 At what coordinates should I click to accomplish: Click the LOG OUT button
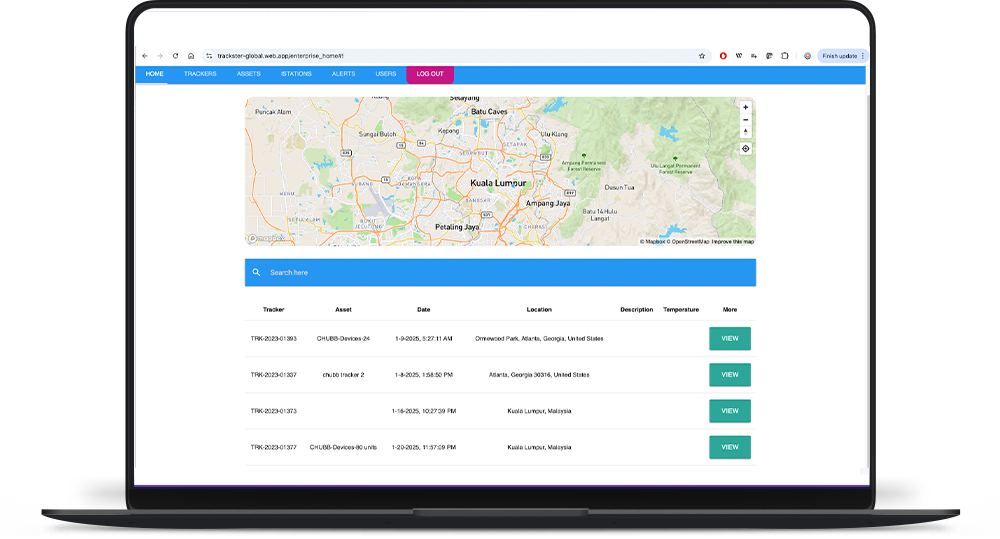[430, 74]
